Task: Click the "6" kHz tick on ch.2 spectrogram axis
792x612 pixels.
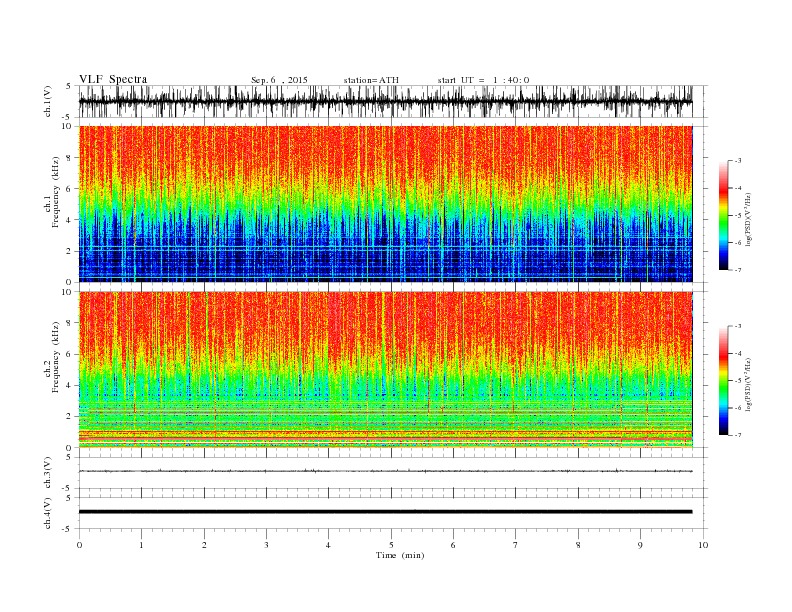Action: [x=70, y=354]
